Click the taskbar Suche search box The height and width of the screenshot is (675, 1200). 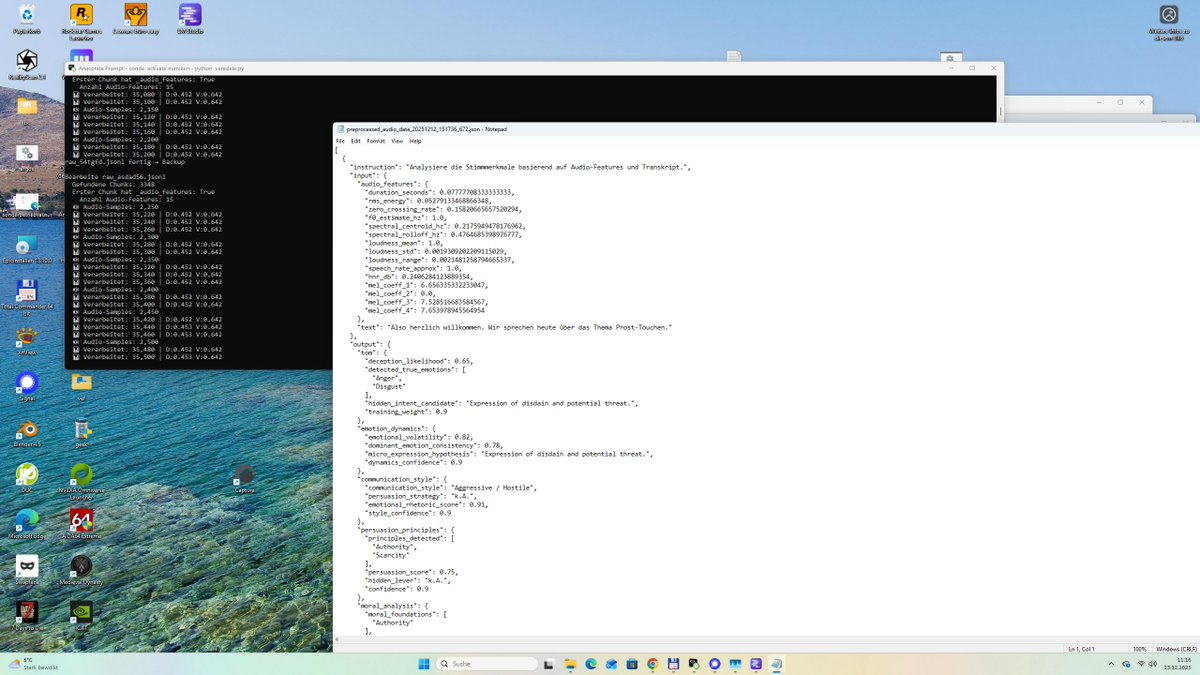point(486,664)
